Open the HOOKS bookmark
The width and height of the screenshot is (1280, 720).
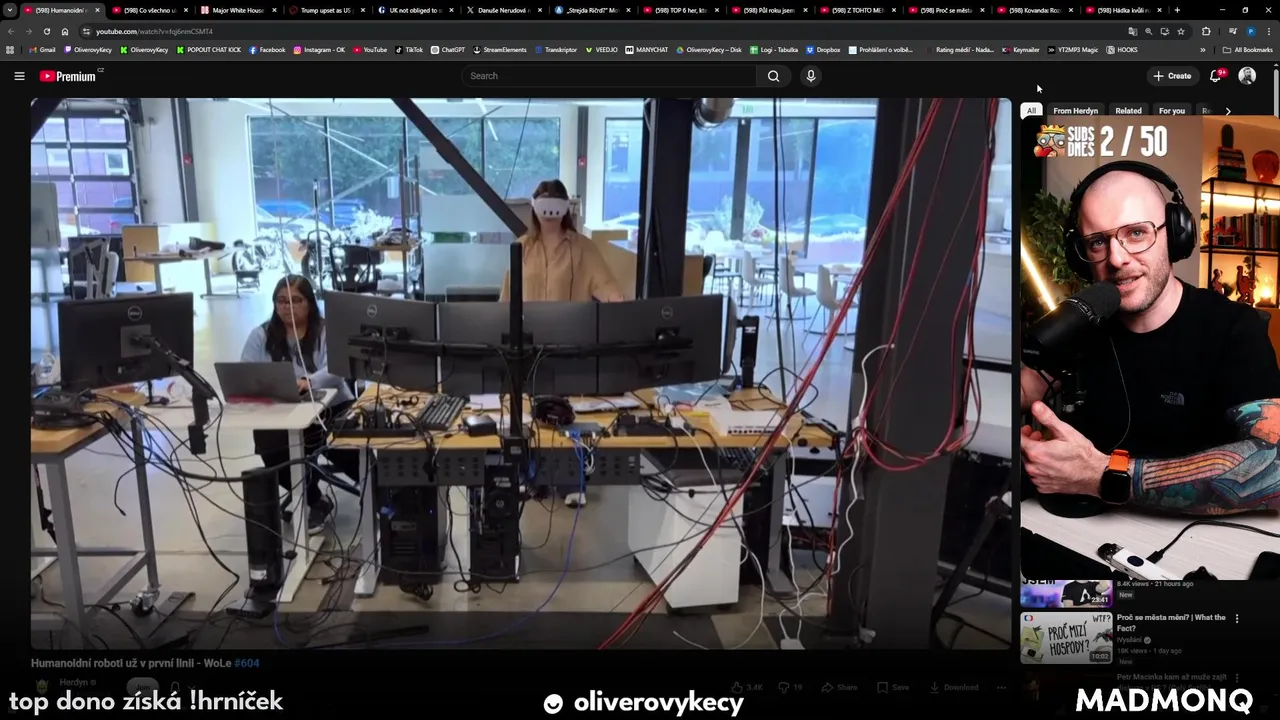pos(1122,49)
